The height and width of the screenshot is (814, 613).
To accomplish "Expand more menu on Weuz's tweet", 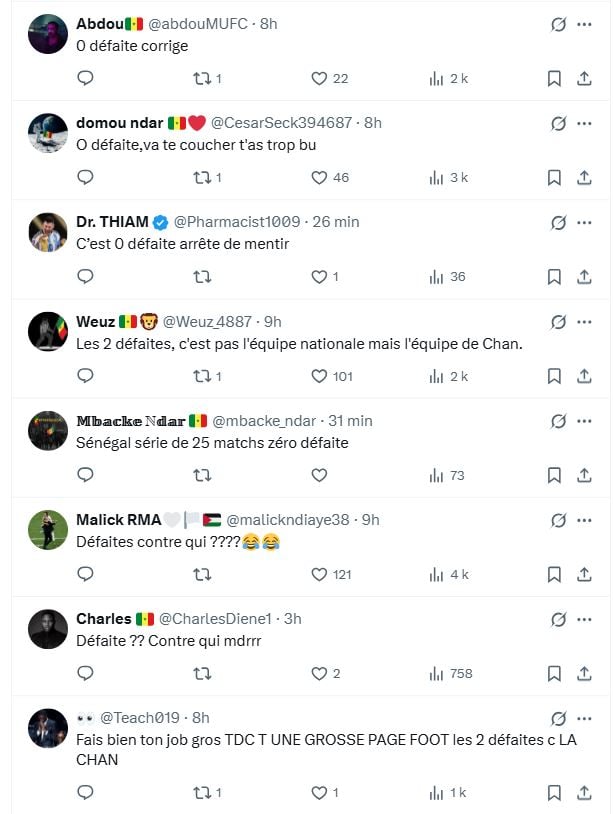I will 585,322.
